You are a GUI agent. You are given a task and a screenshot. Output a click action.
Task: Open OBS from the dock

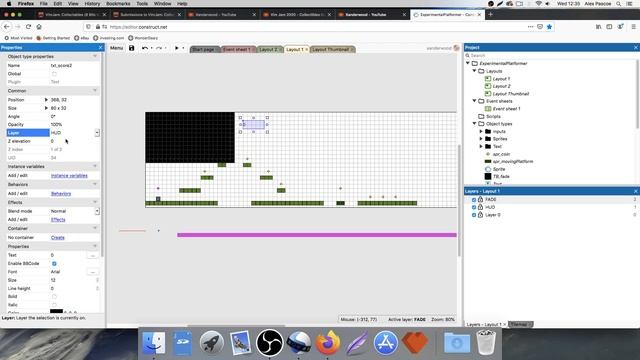(x=269, y=342)
